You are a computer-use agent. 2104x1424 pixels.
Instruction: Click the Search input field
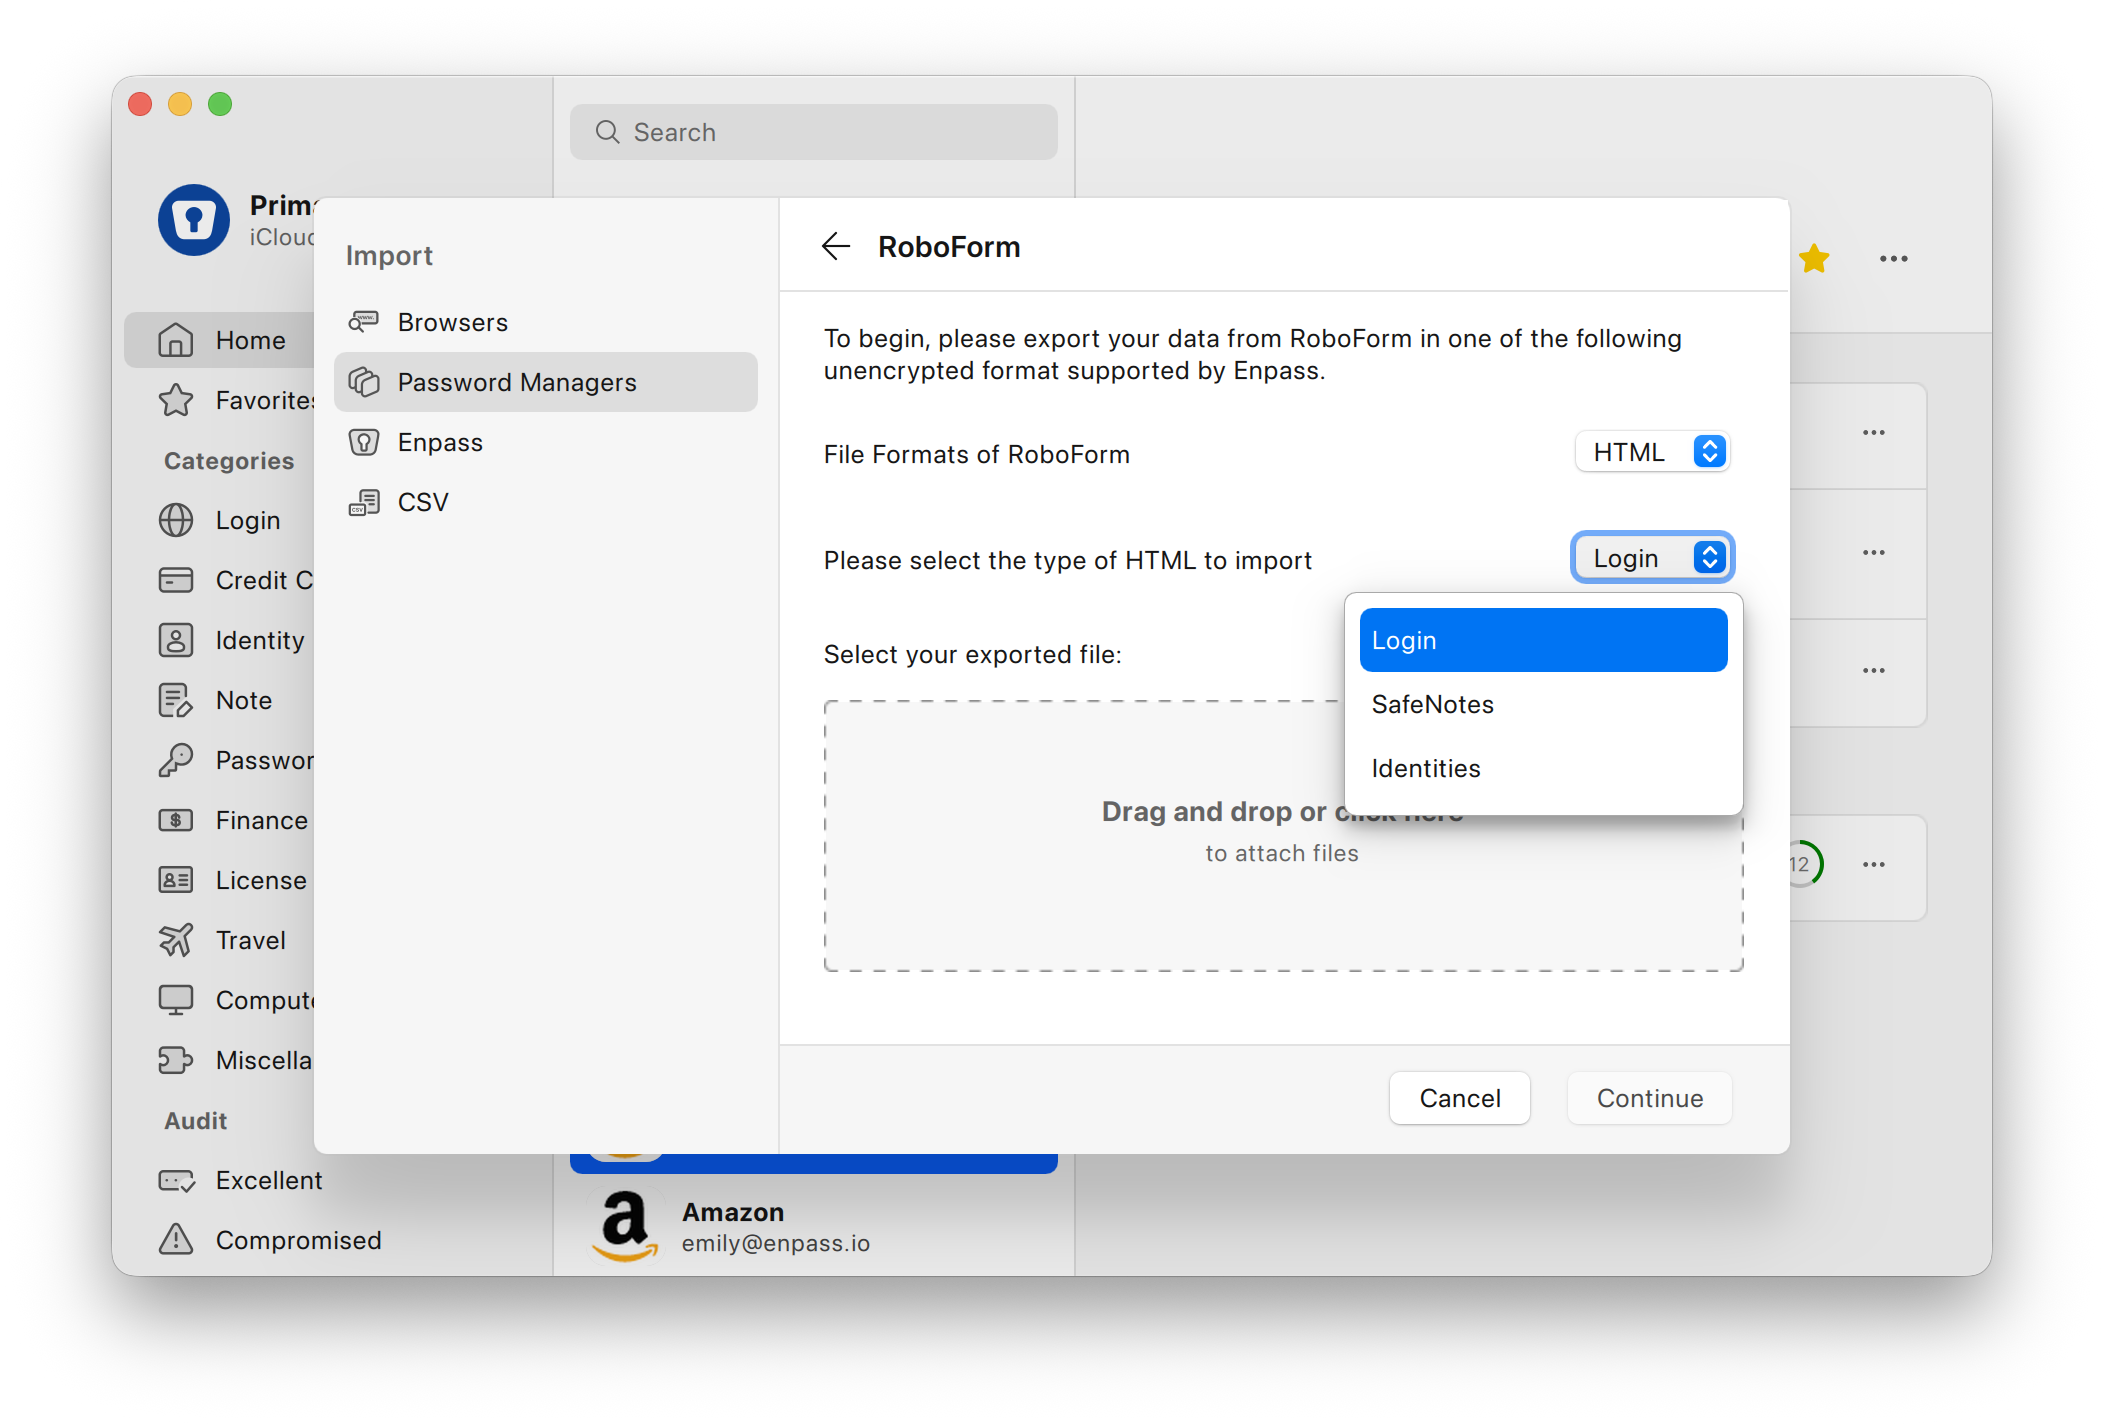point(814,132)
